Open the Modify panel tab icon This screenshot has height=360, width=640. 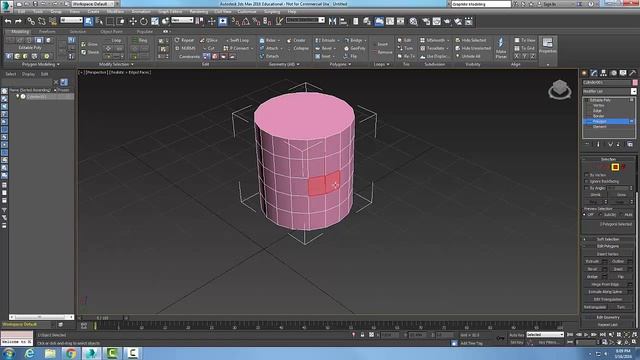(x=594, y=73)
